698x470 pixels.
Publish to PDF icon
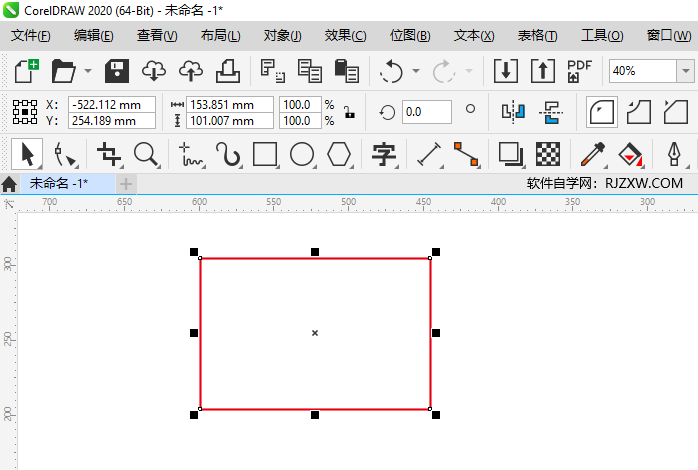[x=579, y=71]
